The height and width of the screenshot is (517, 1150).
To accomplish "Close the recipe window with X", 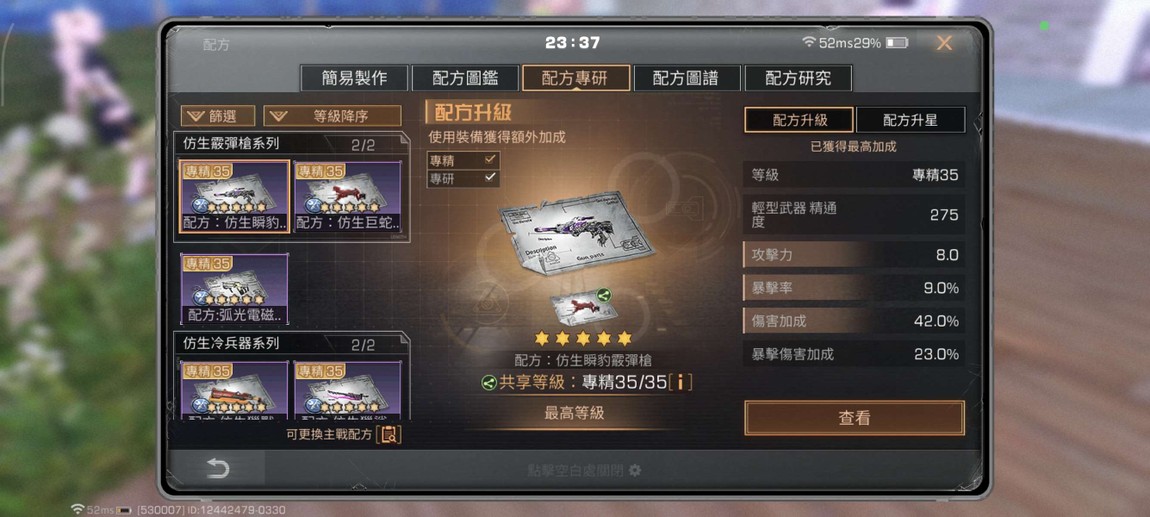I will click(x=944, y=43).
